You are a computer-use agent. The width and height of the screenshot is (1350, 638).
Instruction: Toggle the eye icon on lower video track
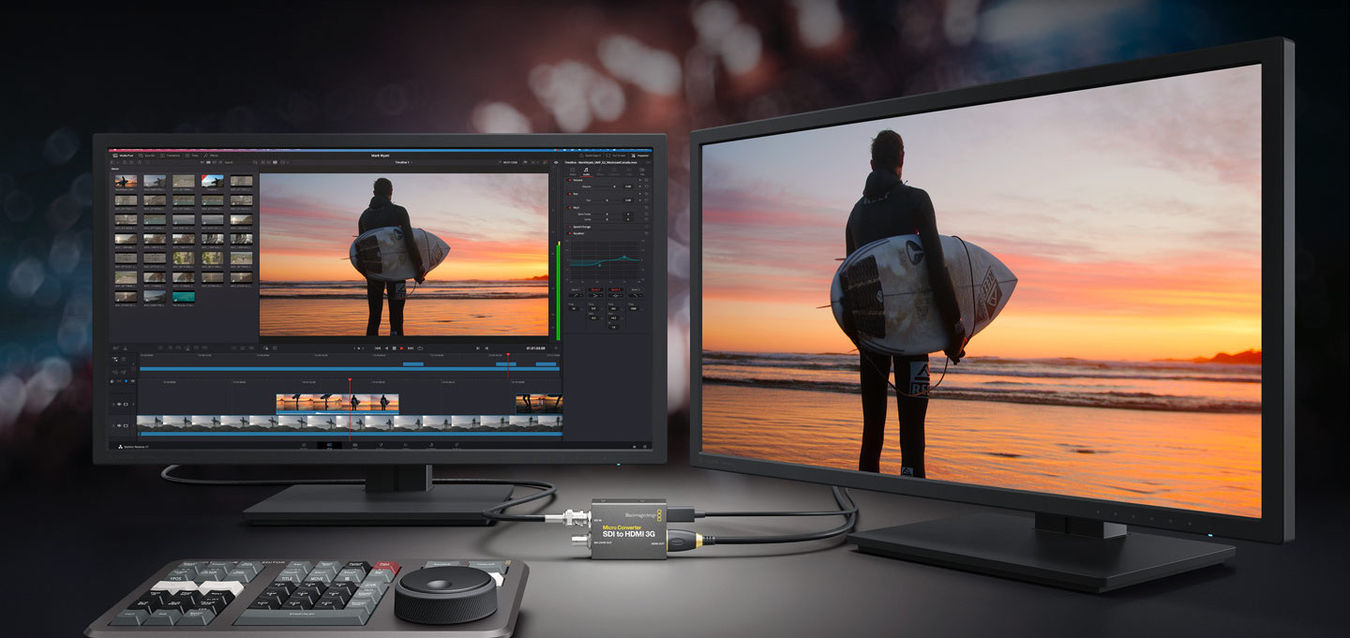coord(119,426)
